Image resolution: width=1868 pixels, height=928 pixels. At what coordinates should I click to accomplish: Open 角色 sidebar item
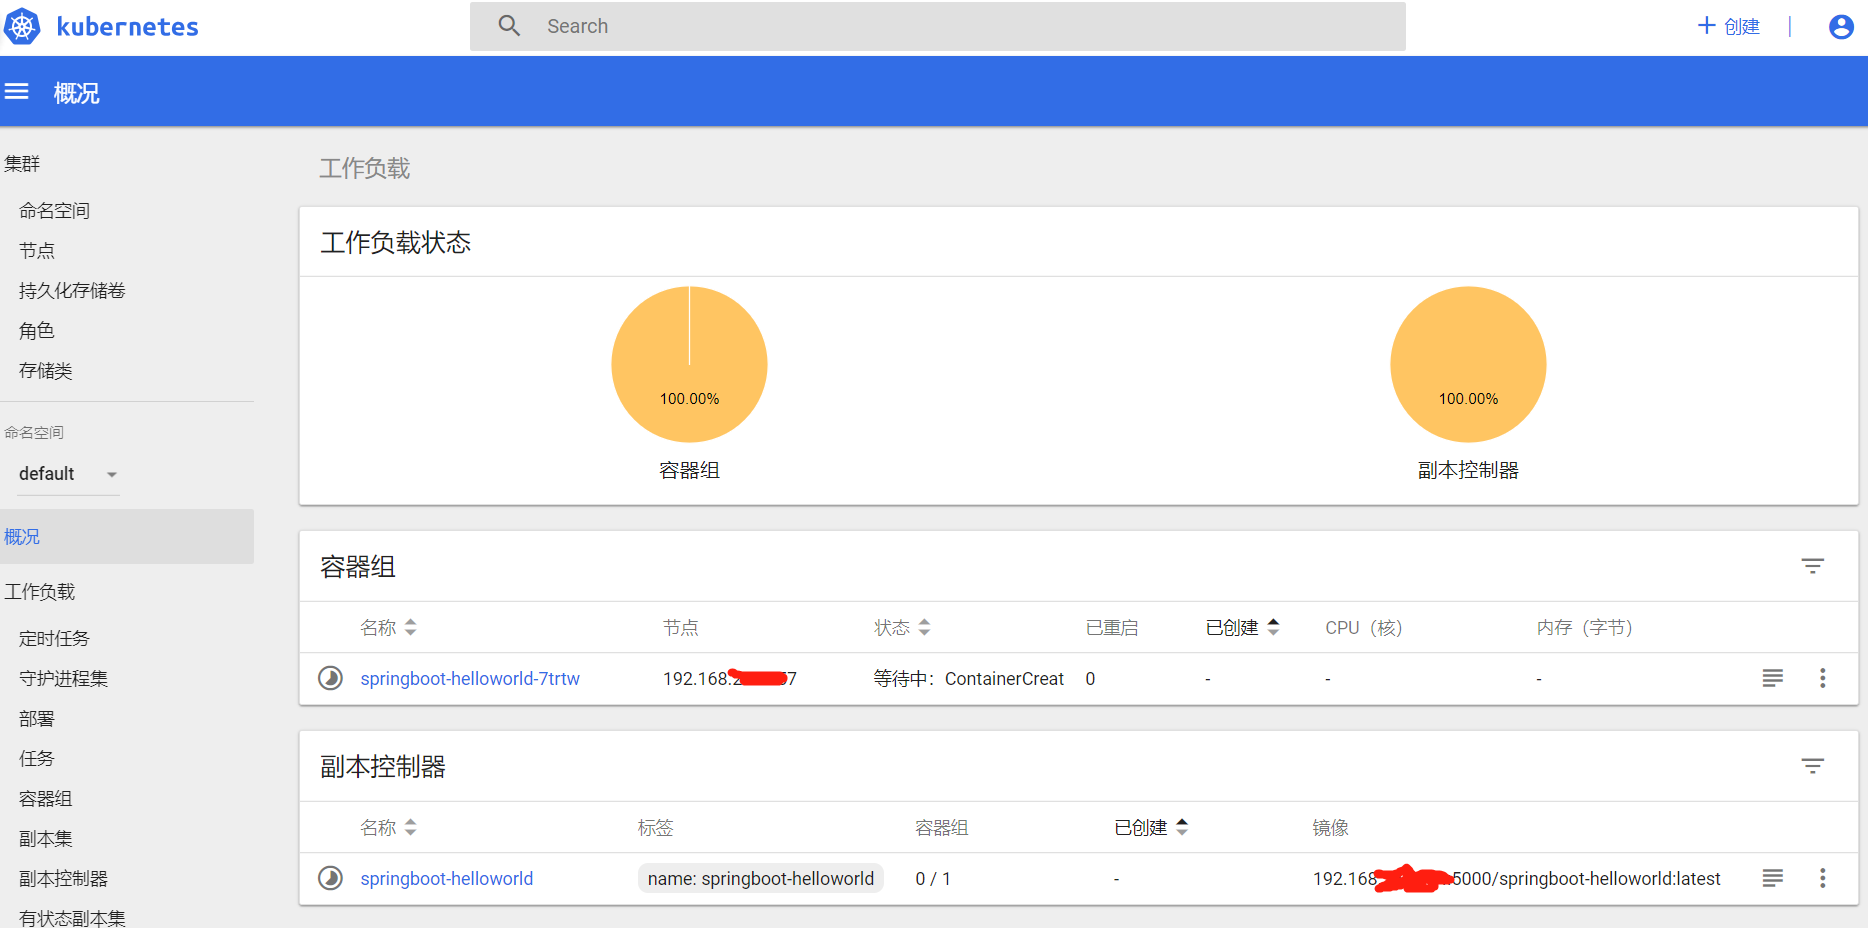[x=36, y=331]
